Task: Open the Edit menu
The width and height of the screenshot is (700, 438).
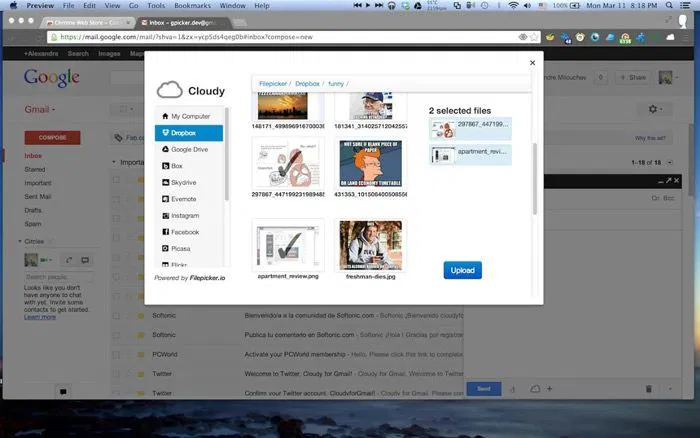Action: point(89,5)
